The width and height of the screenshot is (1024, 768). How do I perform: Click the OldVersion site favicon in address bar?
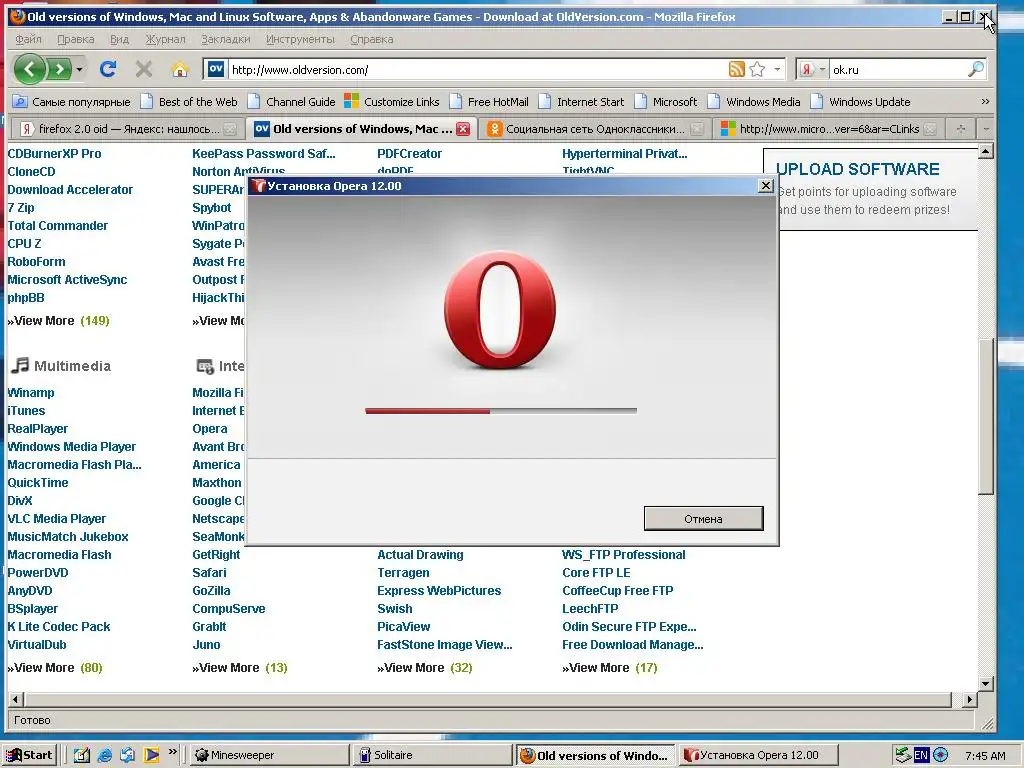pos(216,69)
